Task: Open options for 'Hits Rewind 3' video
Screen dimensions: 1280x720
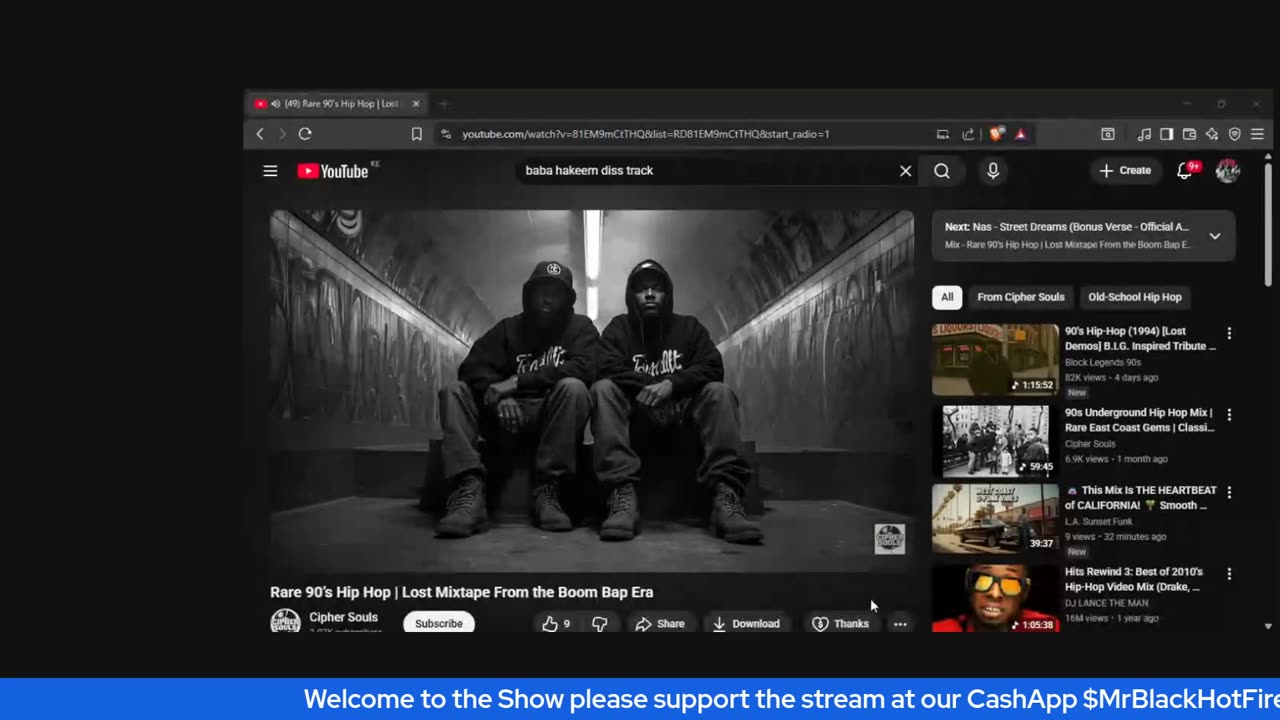Action: pos(1229,574)
